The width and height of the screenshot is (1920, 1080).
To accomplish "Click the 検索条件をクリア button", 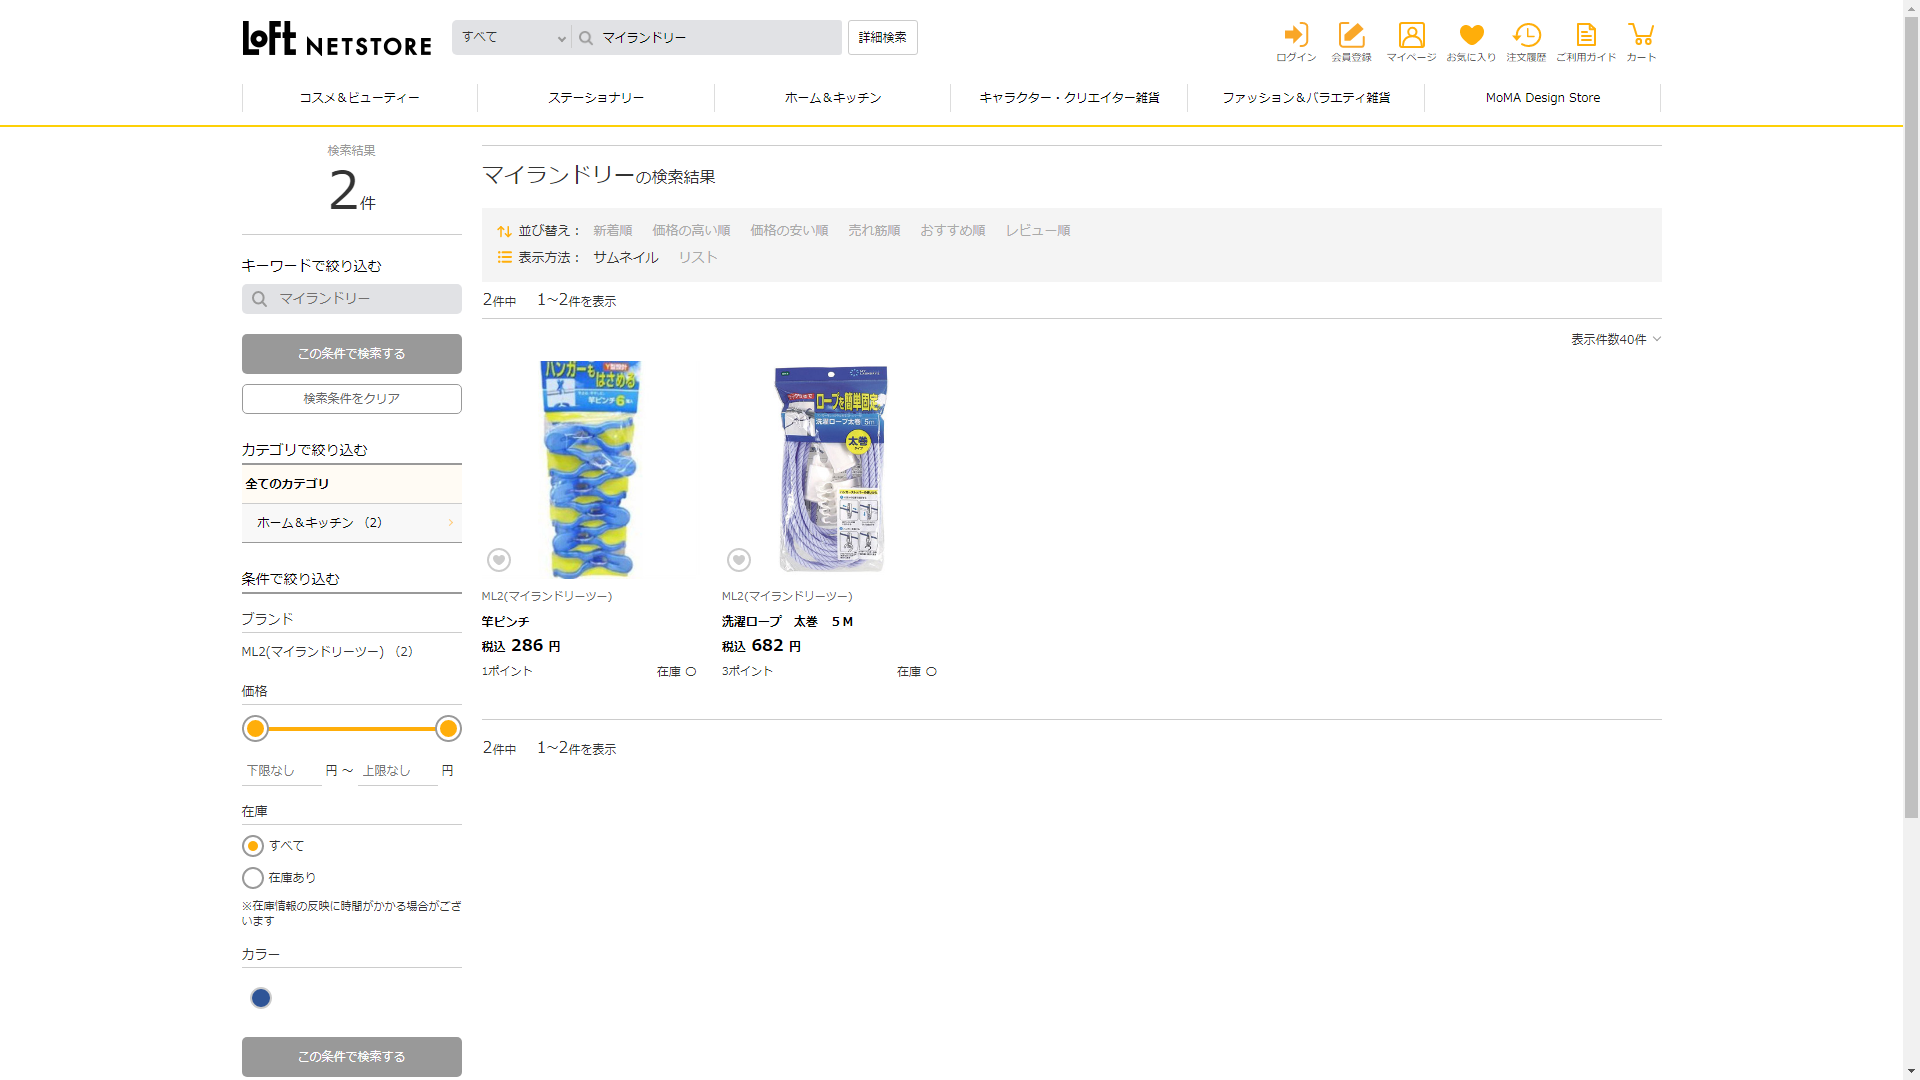I will [x=351, y=399].
